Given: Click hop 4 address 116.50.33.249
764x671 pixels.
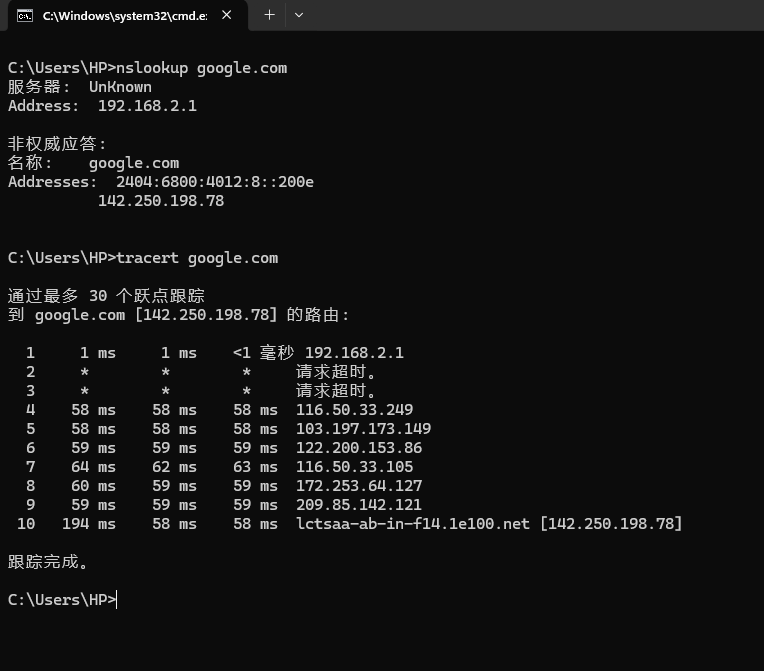Looking at the screenshot, I should coord(354,410).
